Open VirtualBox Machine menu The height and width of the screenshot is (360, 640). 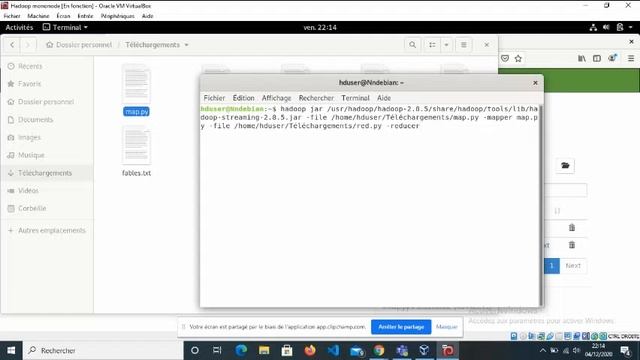click(38, 16)
